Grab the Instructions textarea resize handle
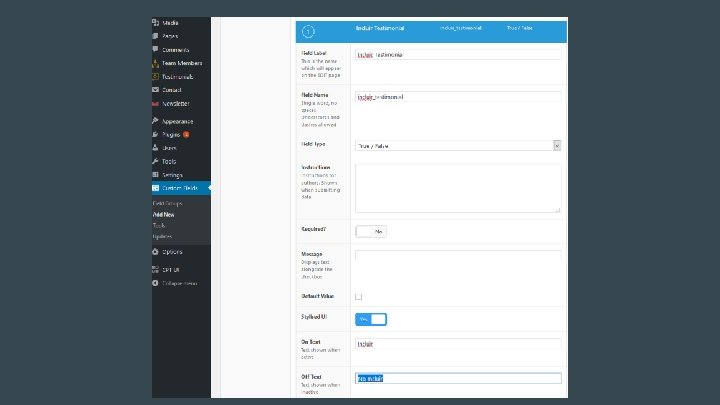720x405 pixels. click(558, 210)
